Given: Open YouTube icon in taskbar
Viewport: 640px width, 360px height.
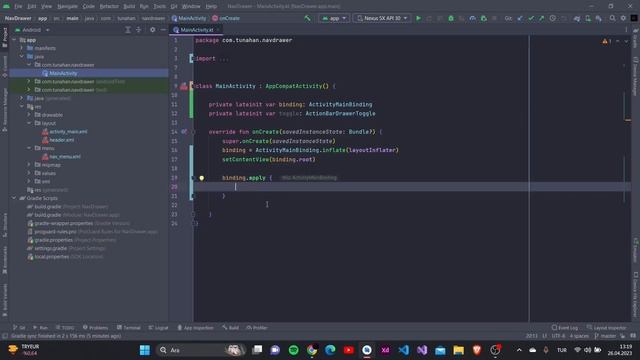Looking at the screenshot, I should 349,350.
